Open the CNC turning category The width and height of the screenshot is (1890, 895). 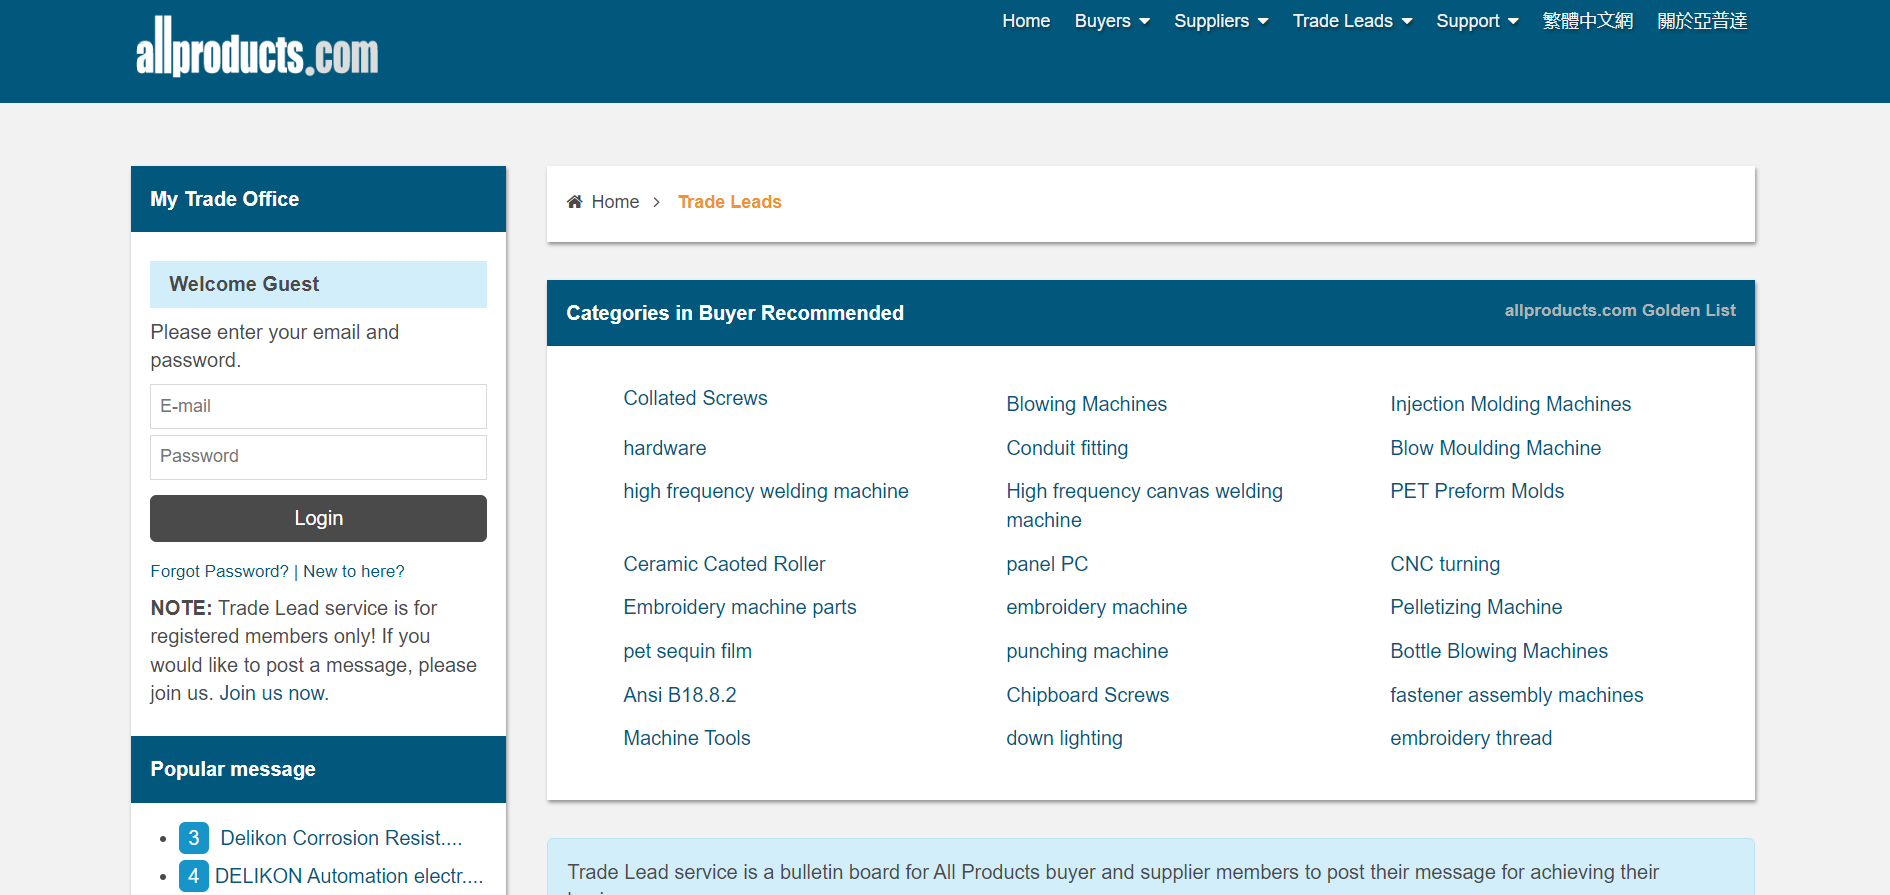1445,564
